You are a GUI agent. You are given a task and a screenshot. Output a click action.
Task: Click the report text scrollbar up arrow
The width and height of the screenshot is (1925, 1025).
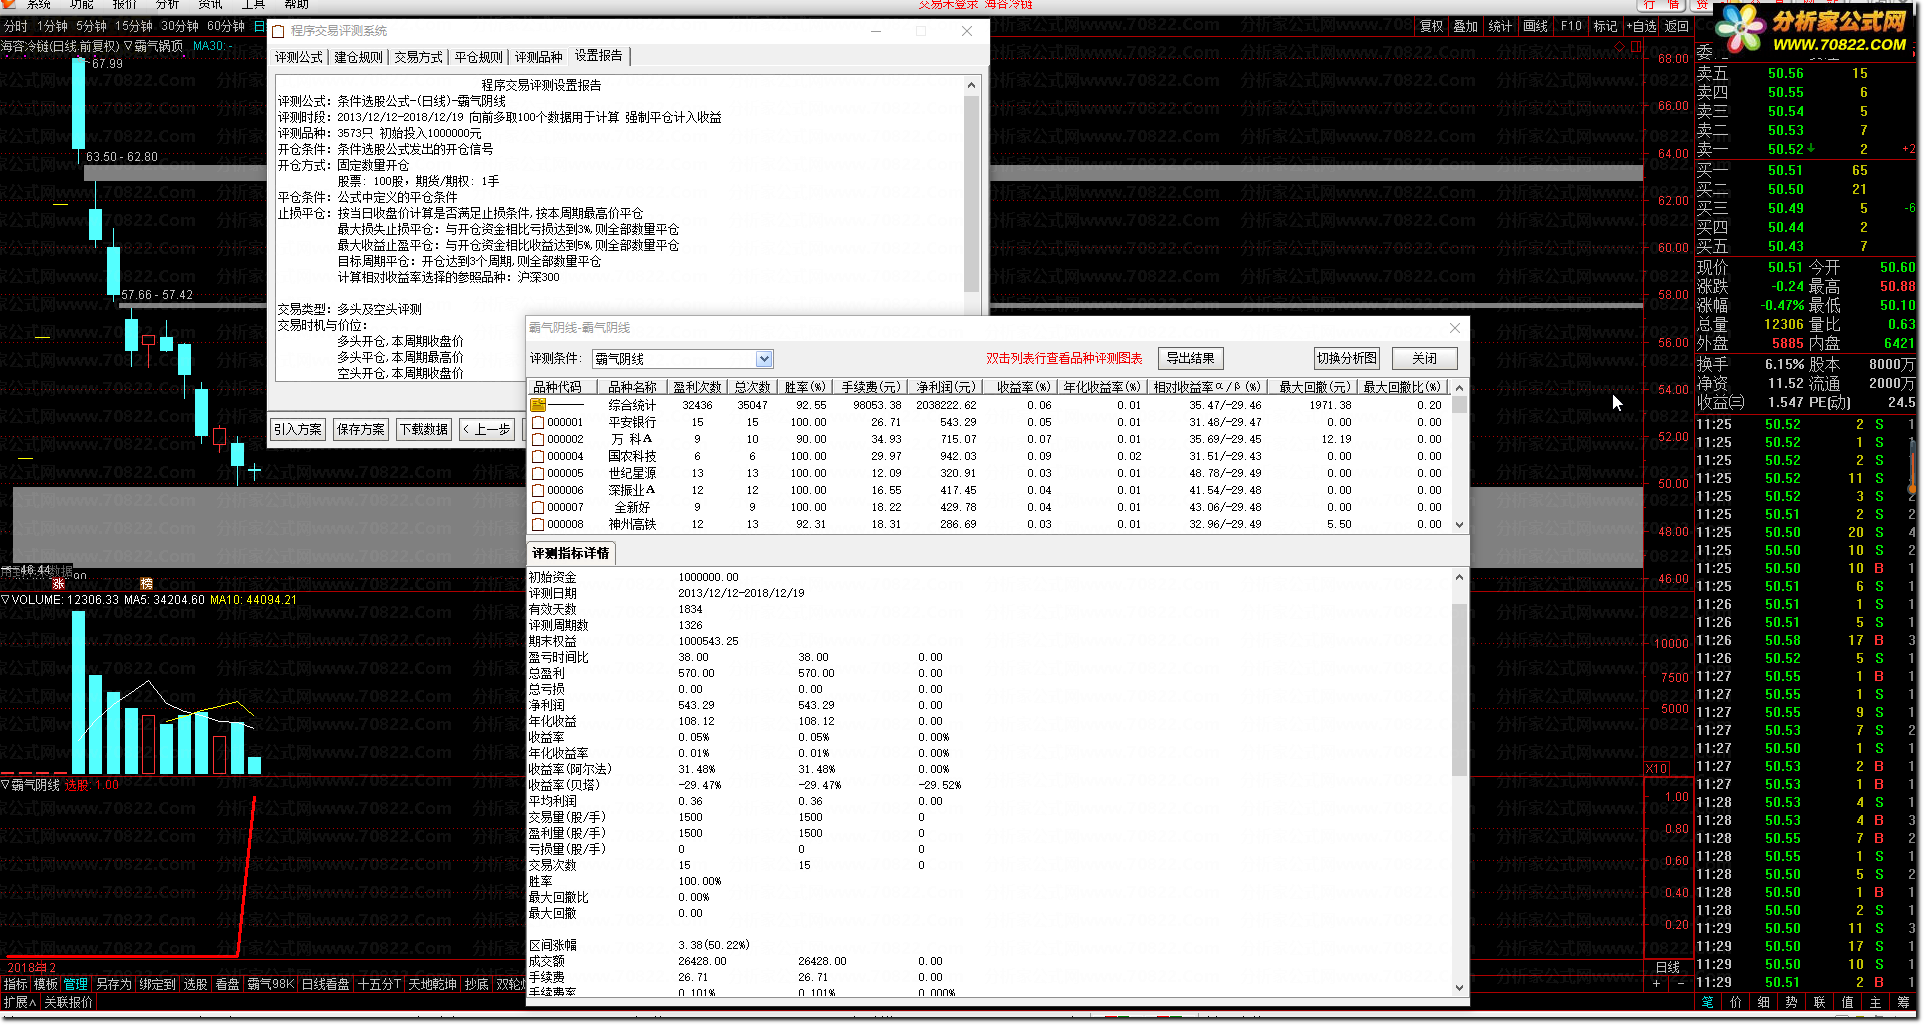click(971, 86)
